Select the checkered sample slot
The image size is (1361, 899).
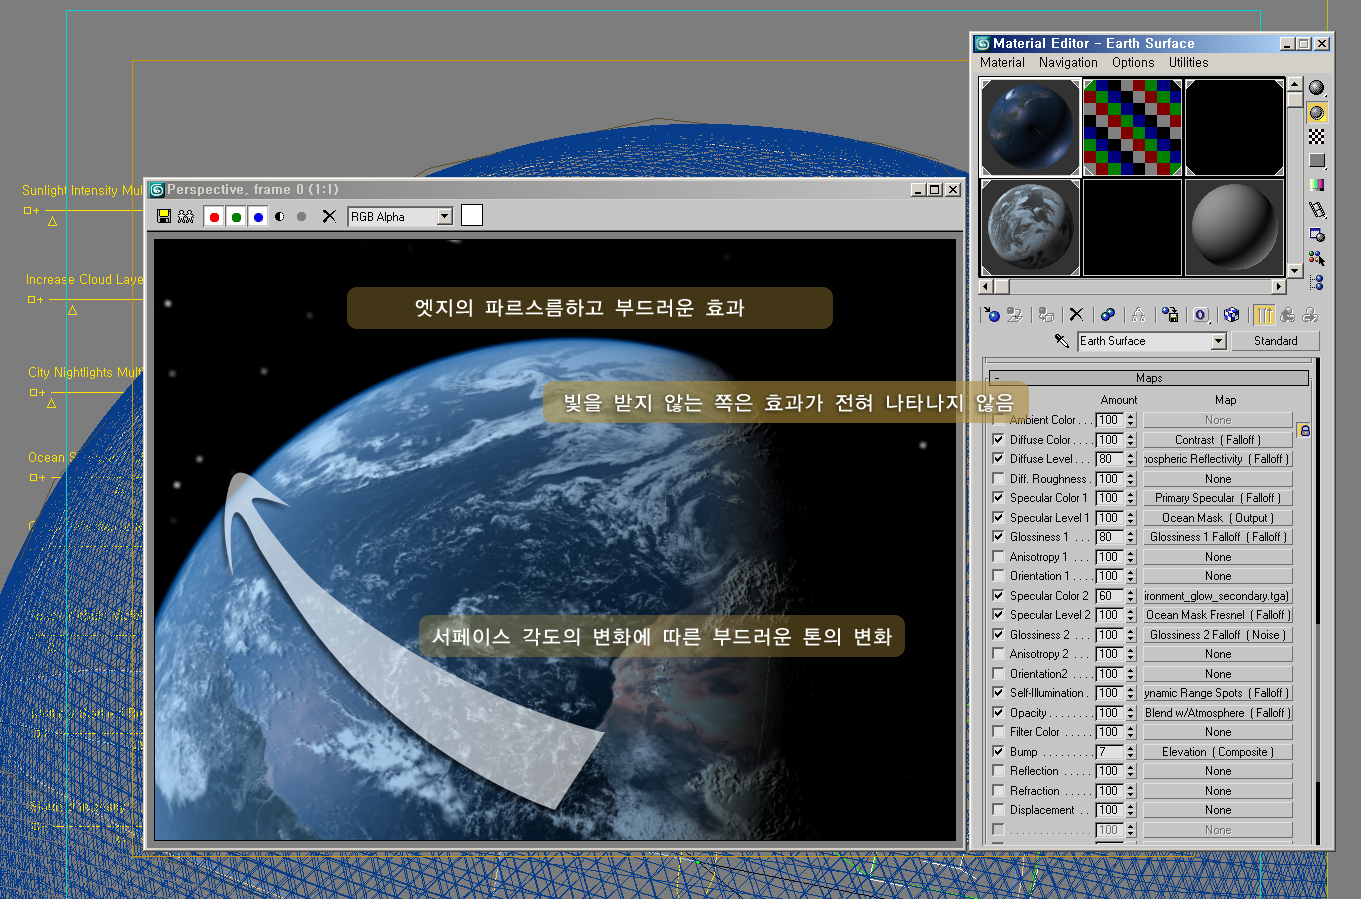[1132, 128]
